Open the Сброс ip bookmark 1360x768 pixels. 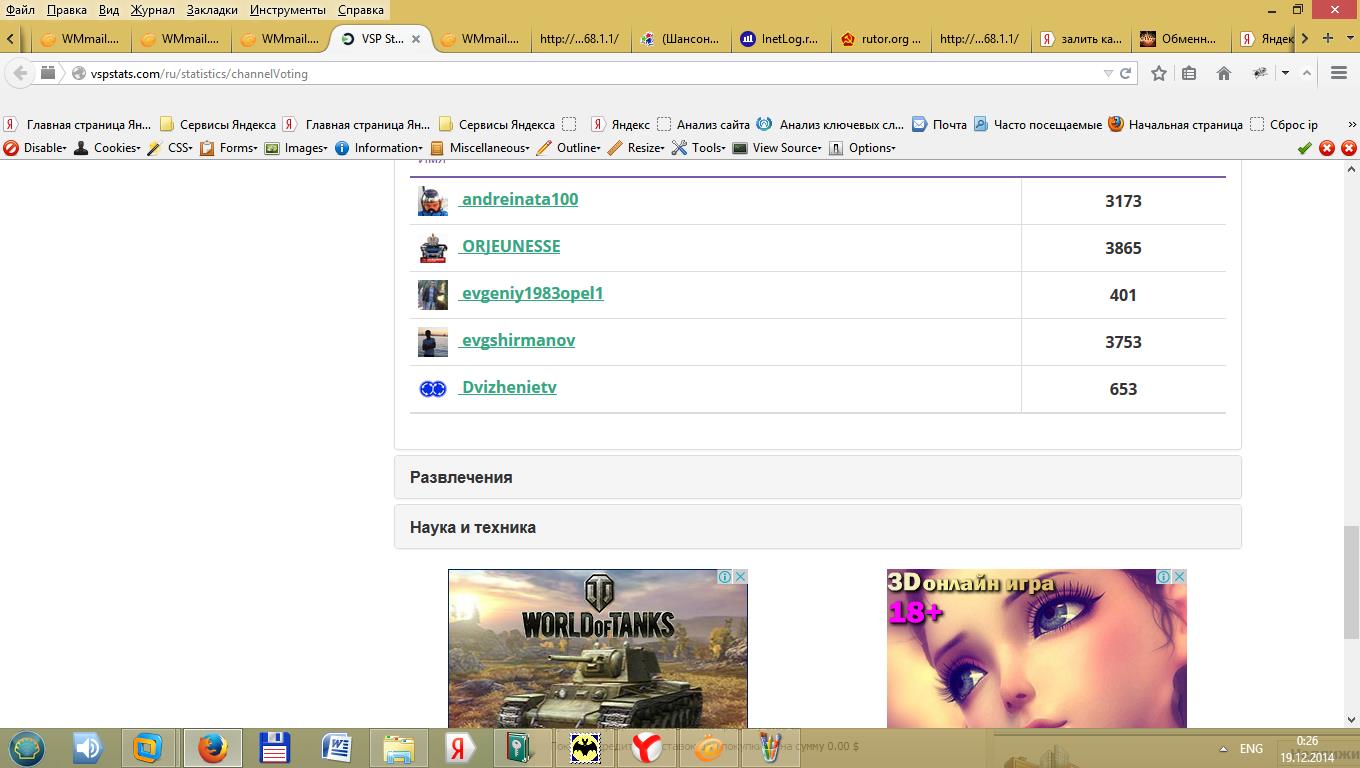[1284, 124]
